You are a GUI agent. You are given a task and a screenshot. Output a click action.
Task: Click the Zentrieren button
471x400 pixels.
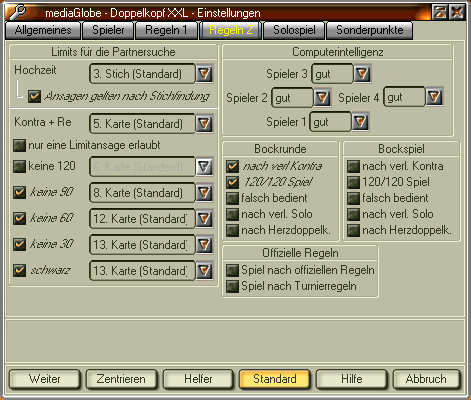tap(121, 379)
